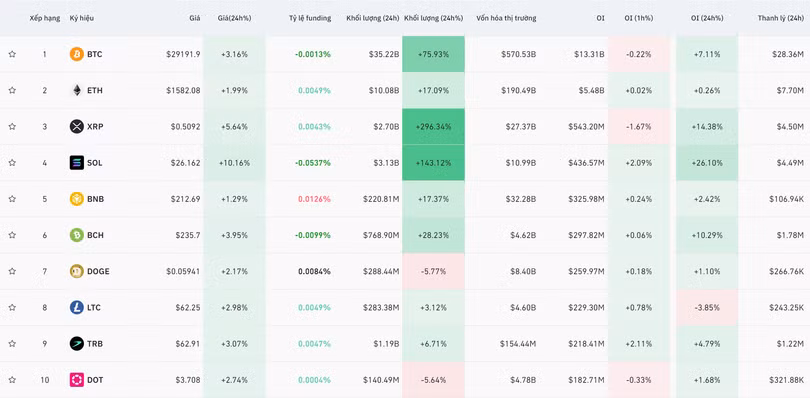
Task: Click DOT volume $140.49M
Action: click(381, 380)
